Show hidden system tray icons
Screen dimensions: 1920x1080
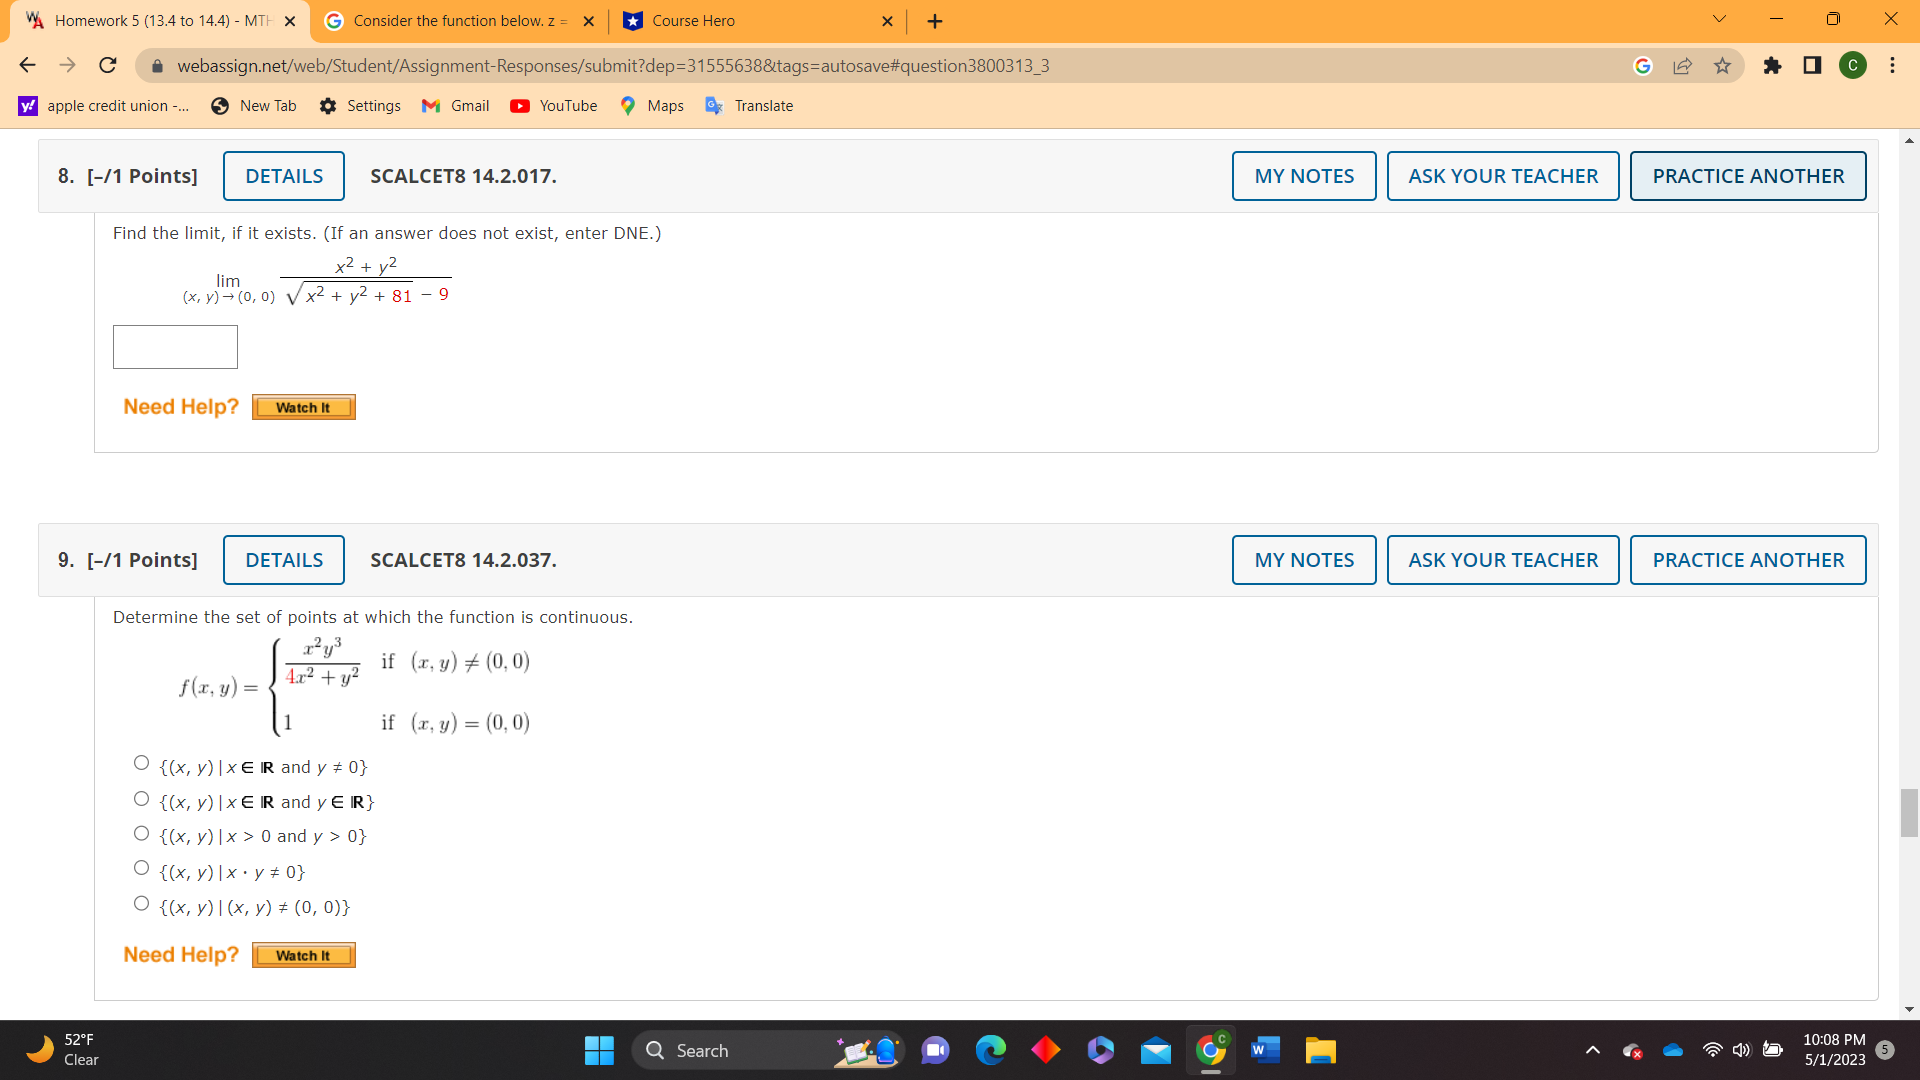coord(1593,1050)
